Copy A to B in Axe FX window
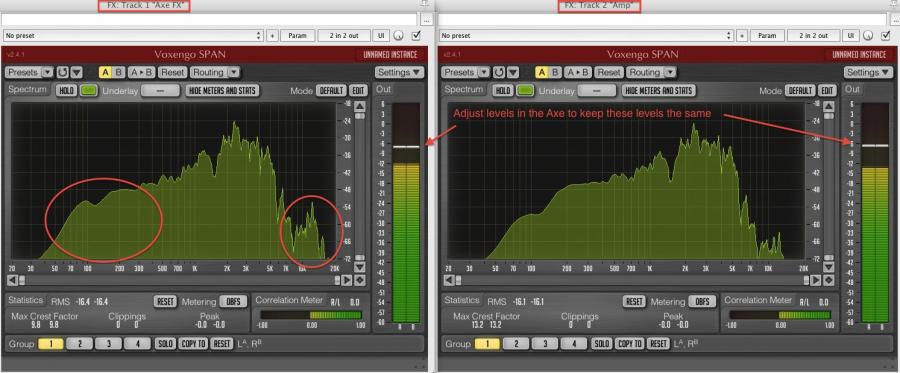 point(141,72)
